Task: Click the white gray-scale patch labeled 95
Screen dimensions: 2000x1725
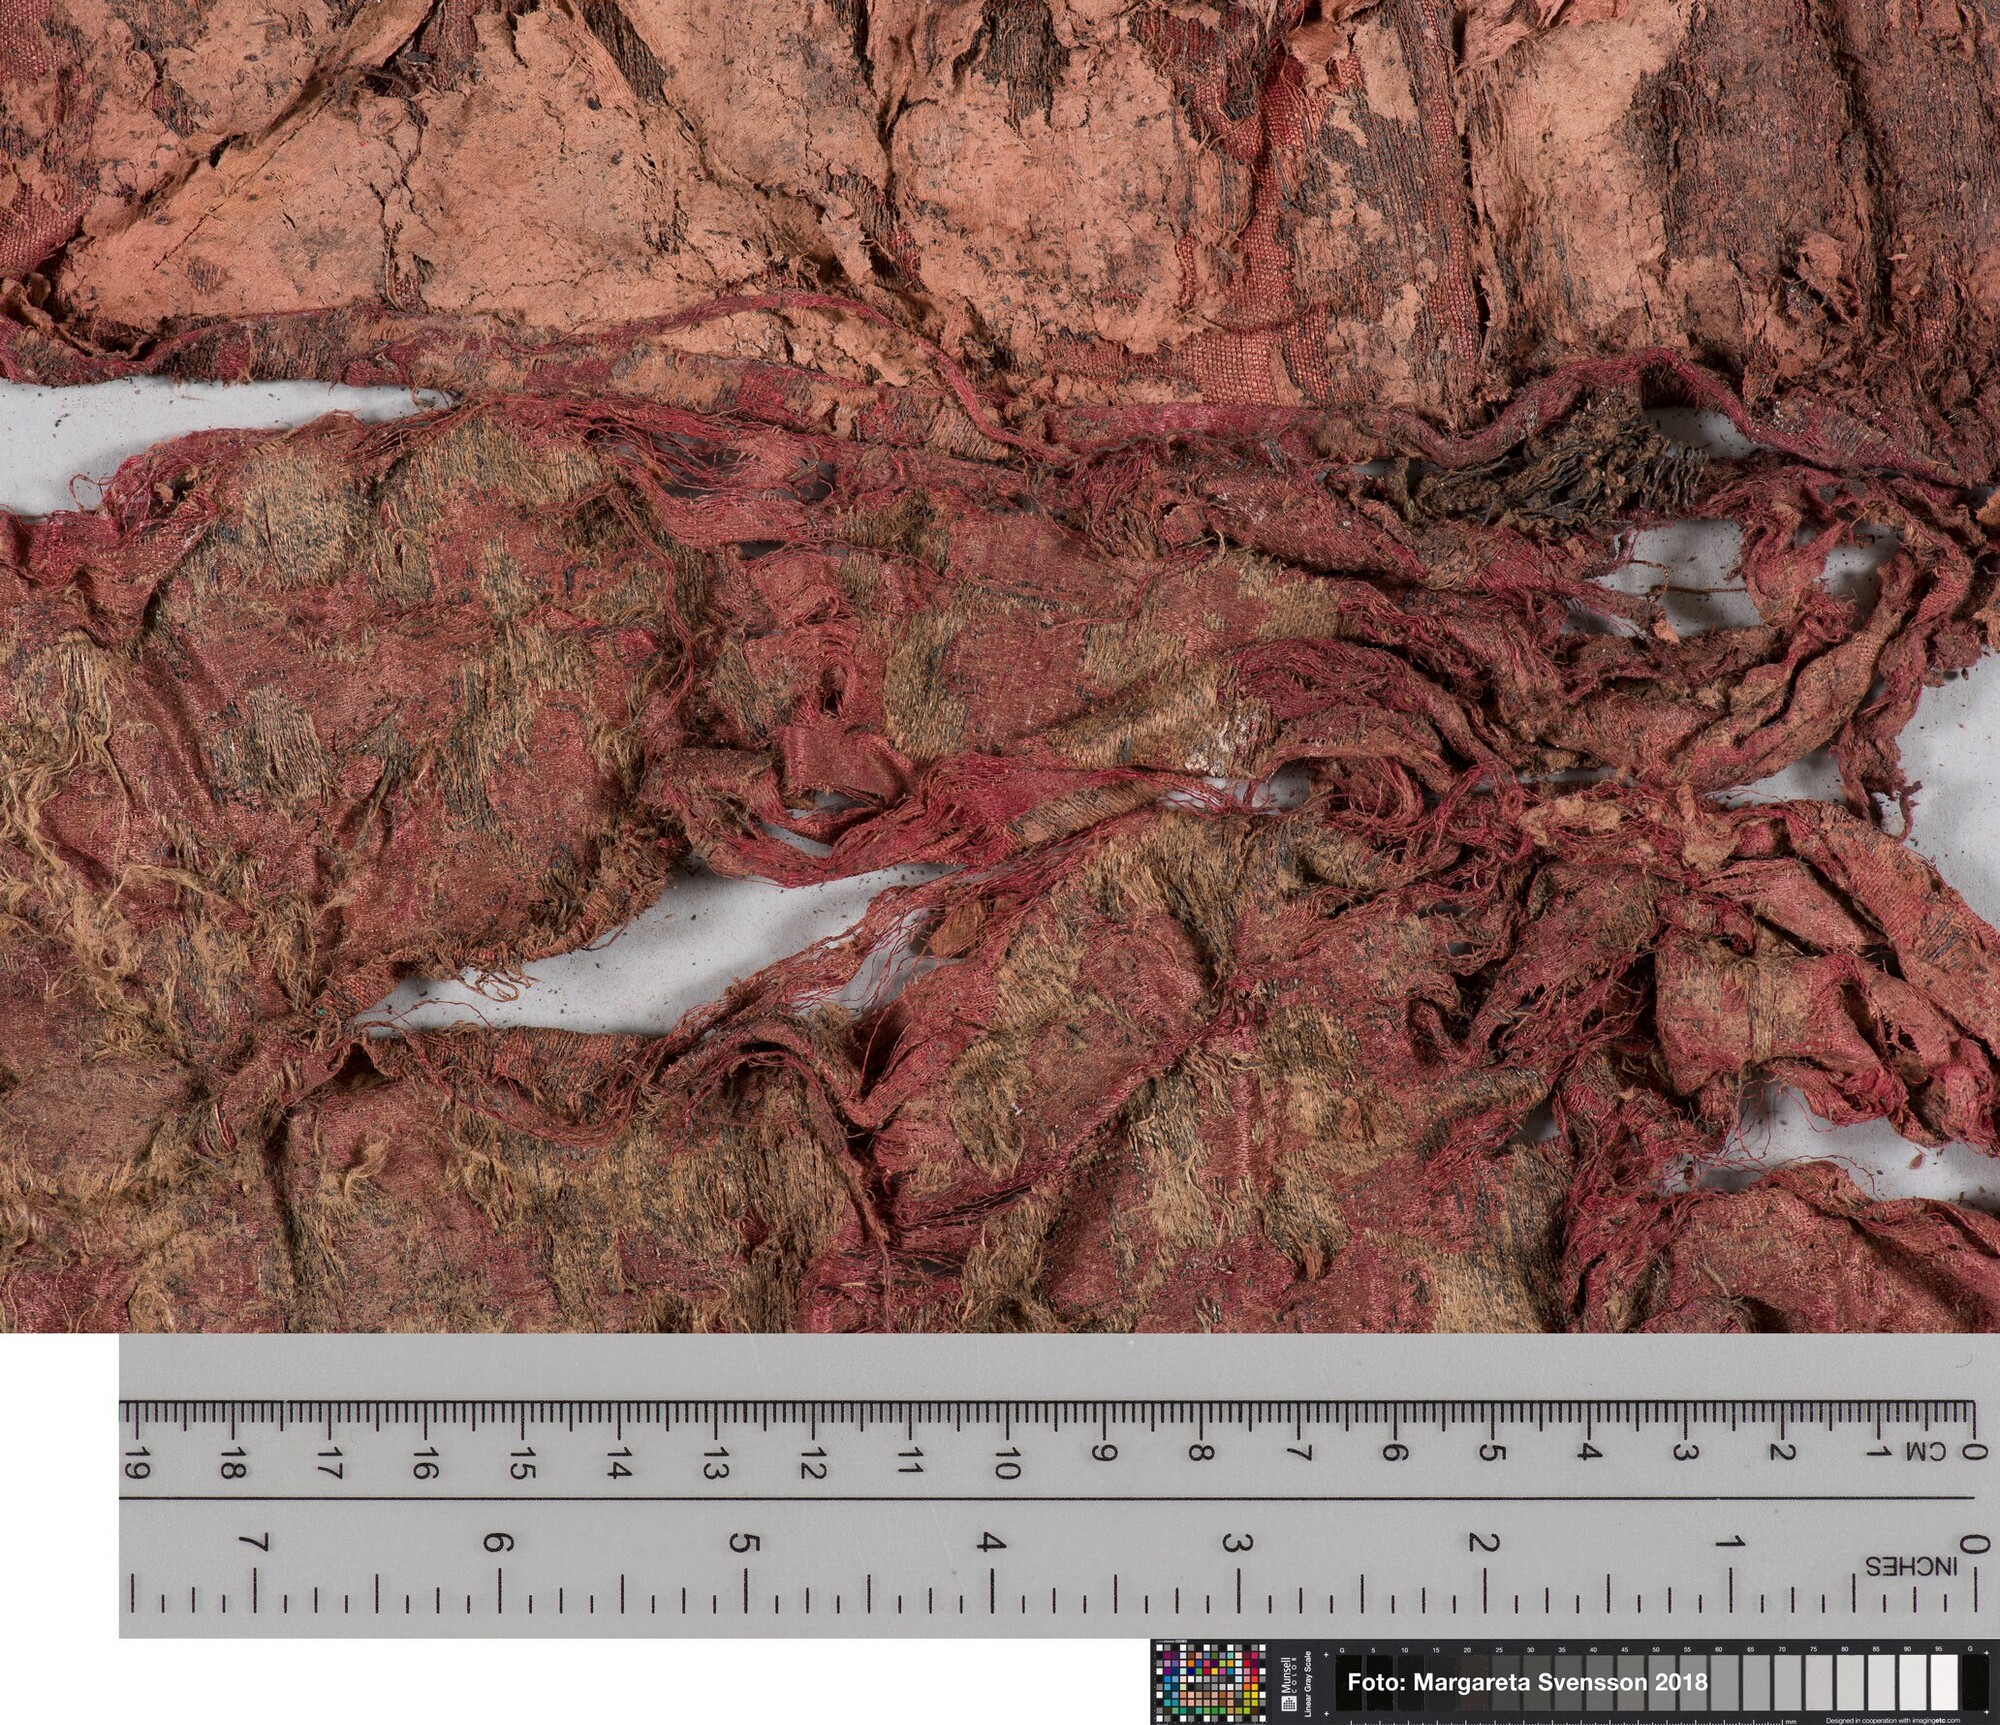Action: 1944,1683
